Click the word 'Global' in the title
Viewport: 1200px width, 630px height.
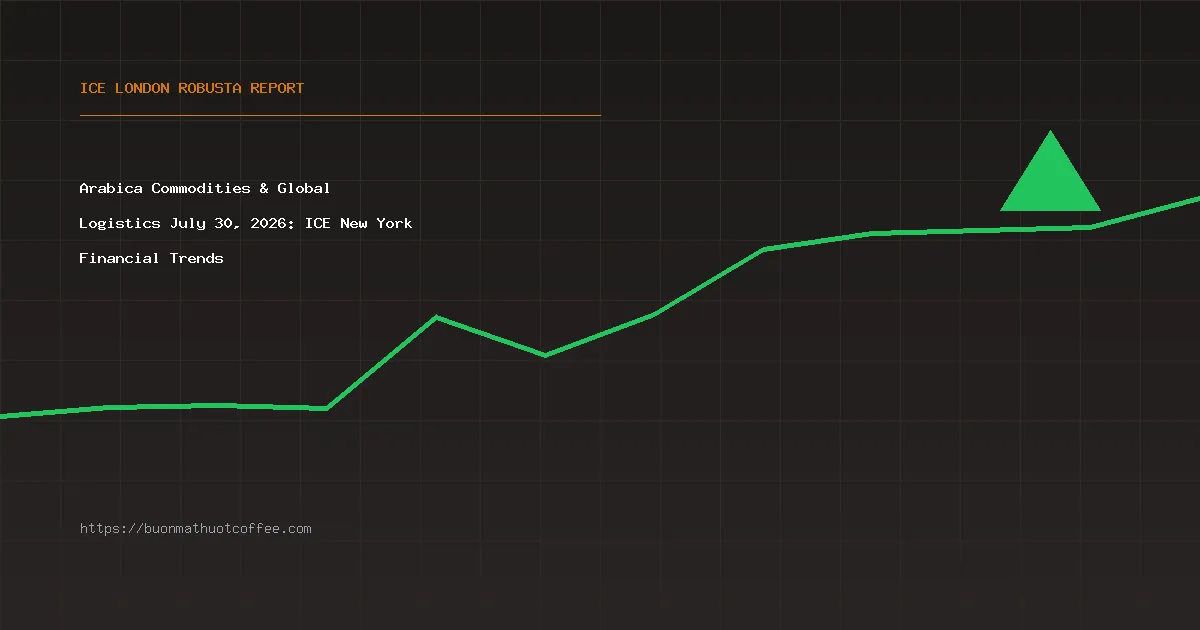pos(304,188)
